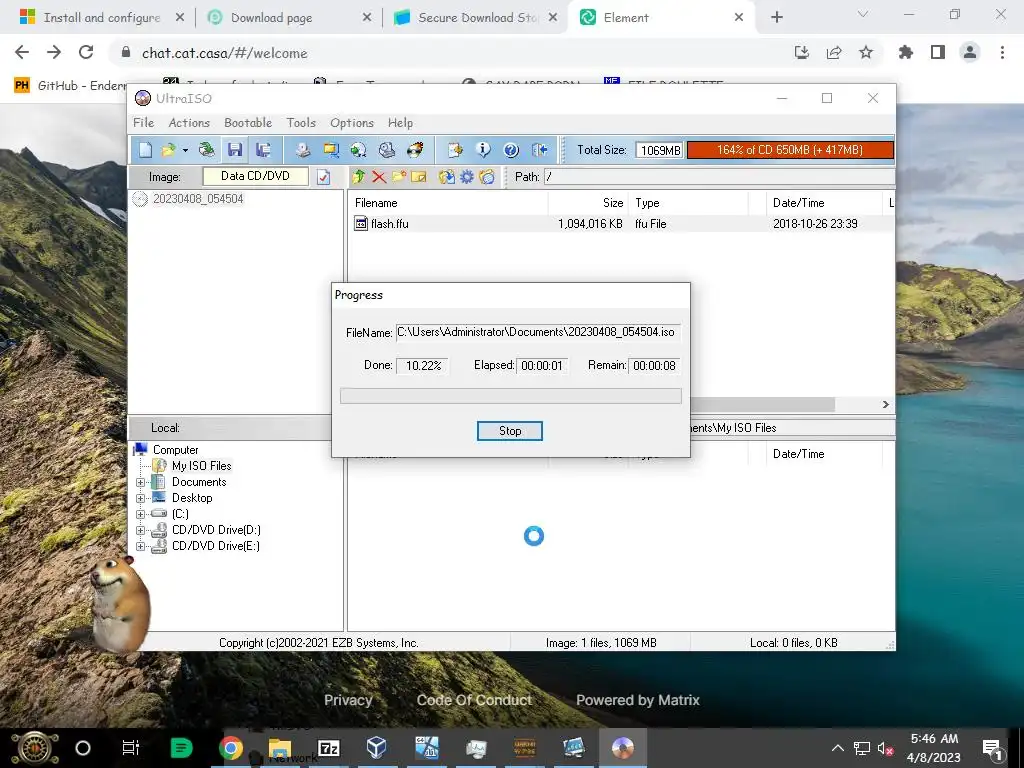
Task: Open the dropdown arrow beside Open icon
Action: [185, 151]
